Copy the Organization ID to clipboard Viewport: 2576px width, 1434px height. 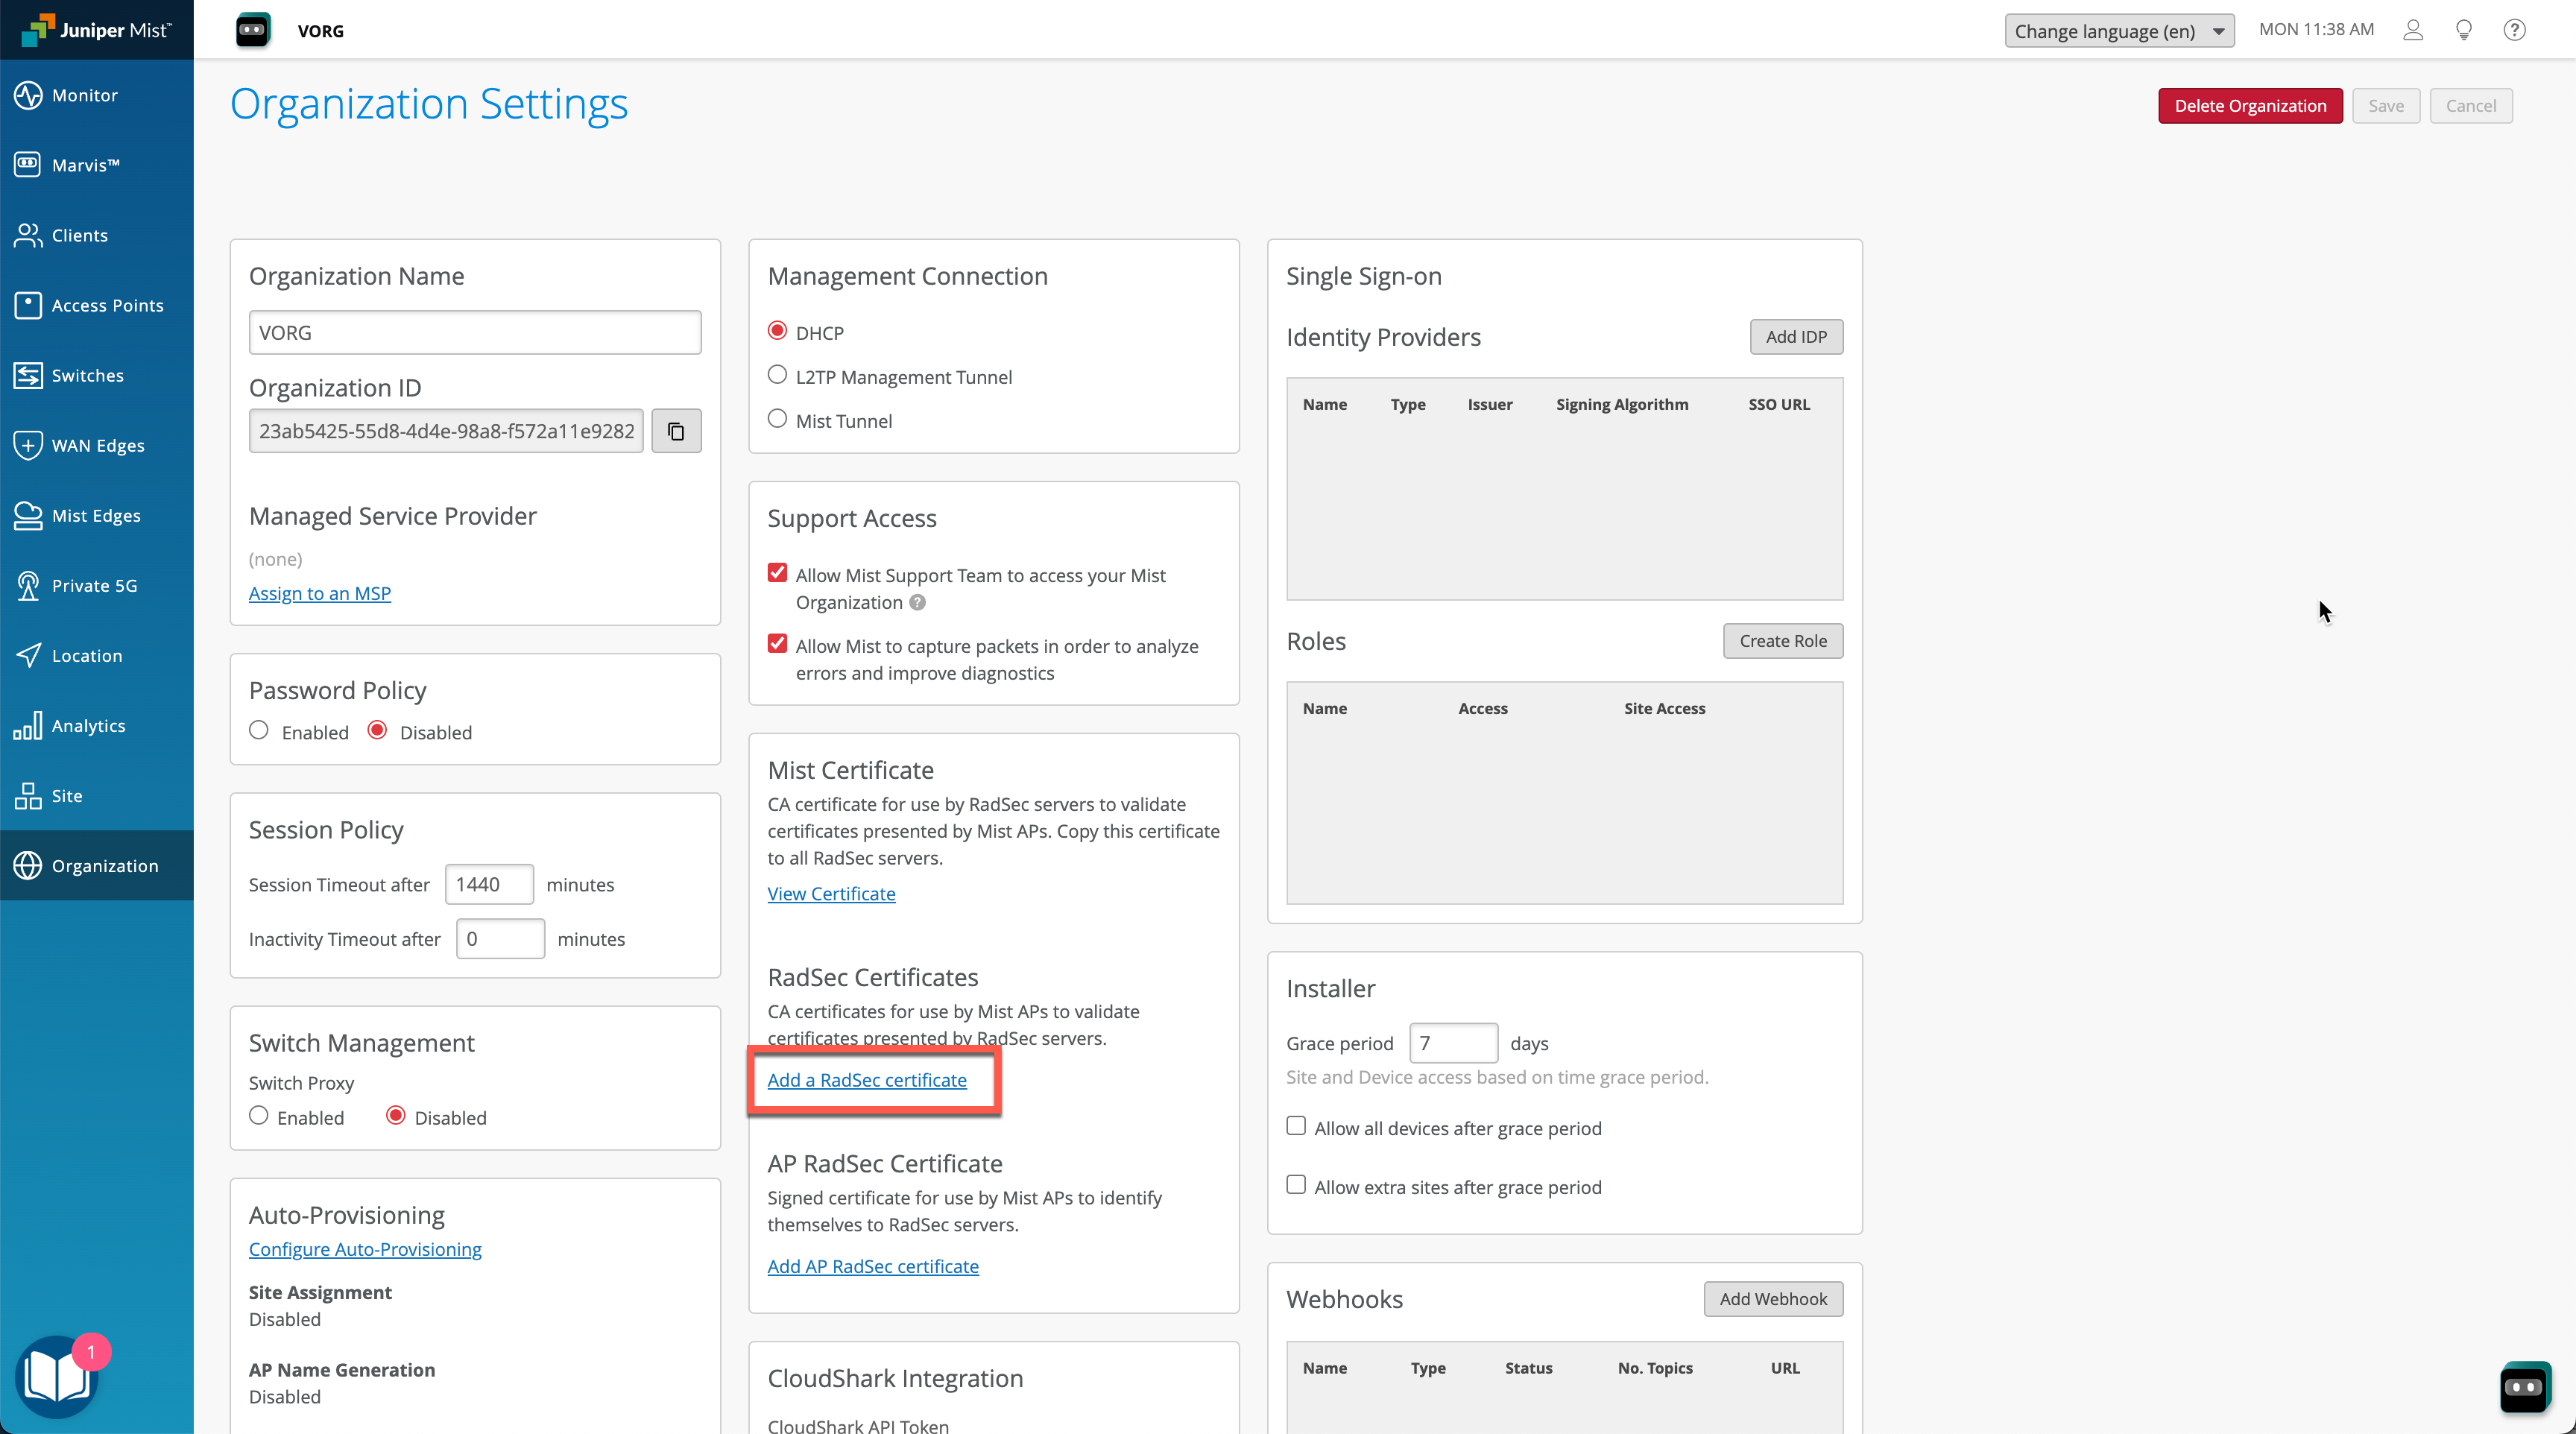676,431
